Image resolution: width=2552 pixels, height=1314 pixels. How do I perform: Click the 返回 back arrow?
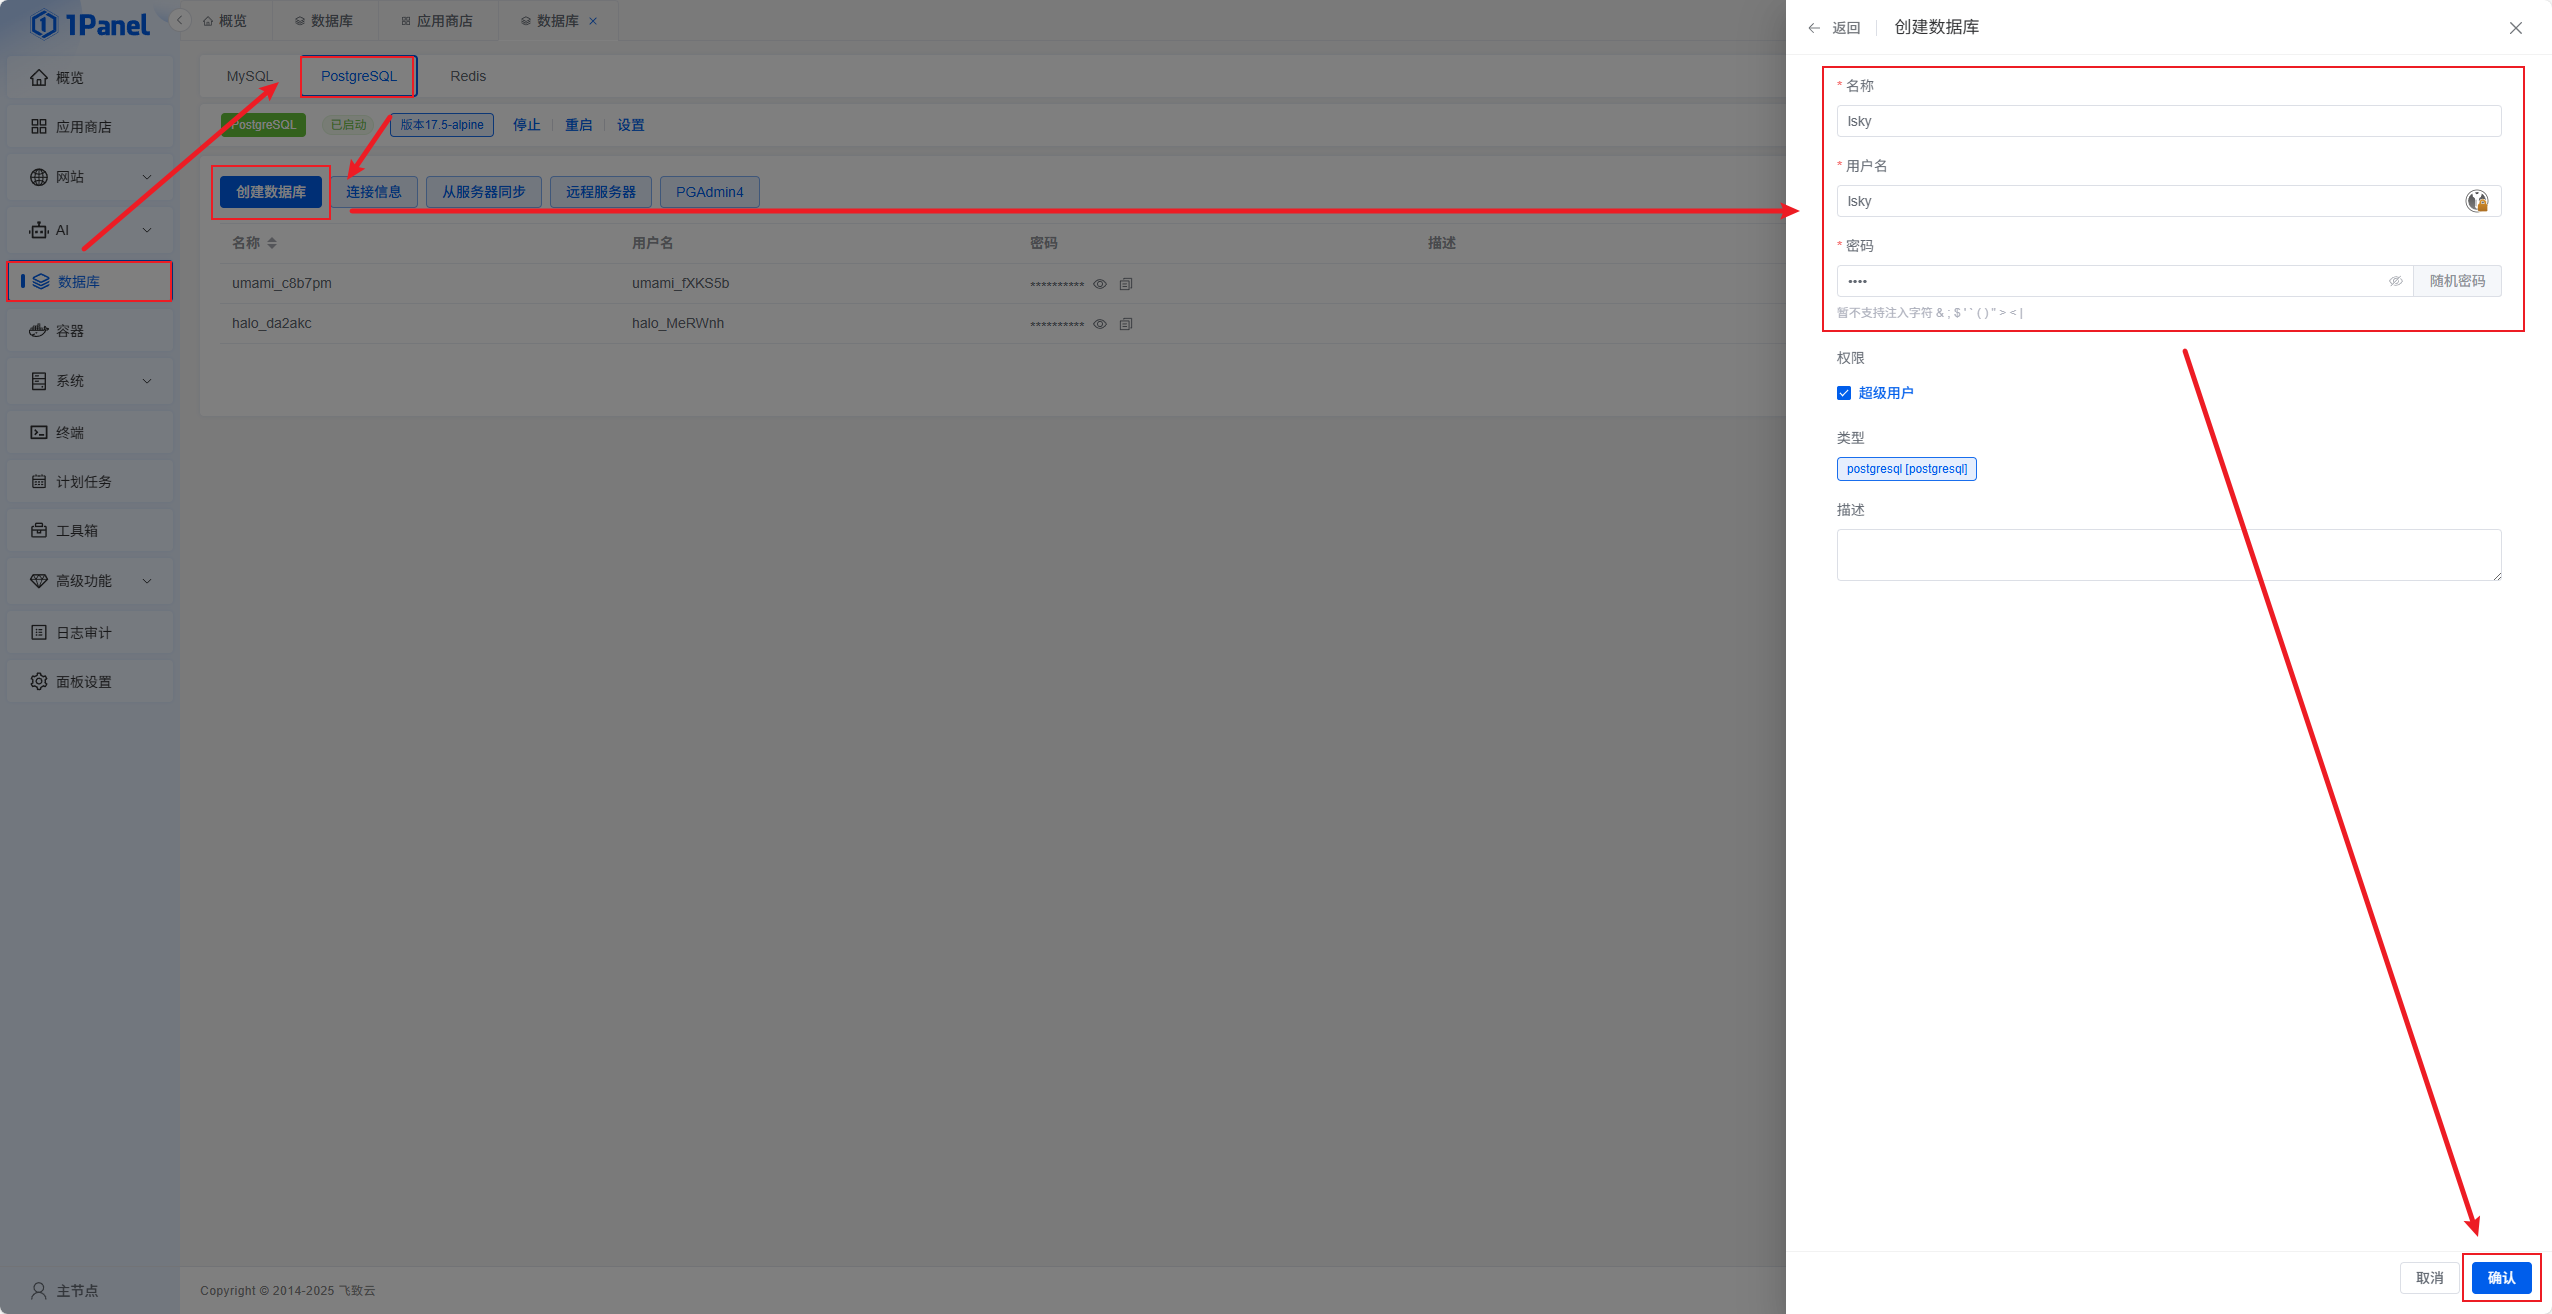[1814, 28]
